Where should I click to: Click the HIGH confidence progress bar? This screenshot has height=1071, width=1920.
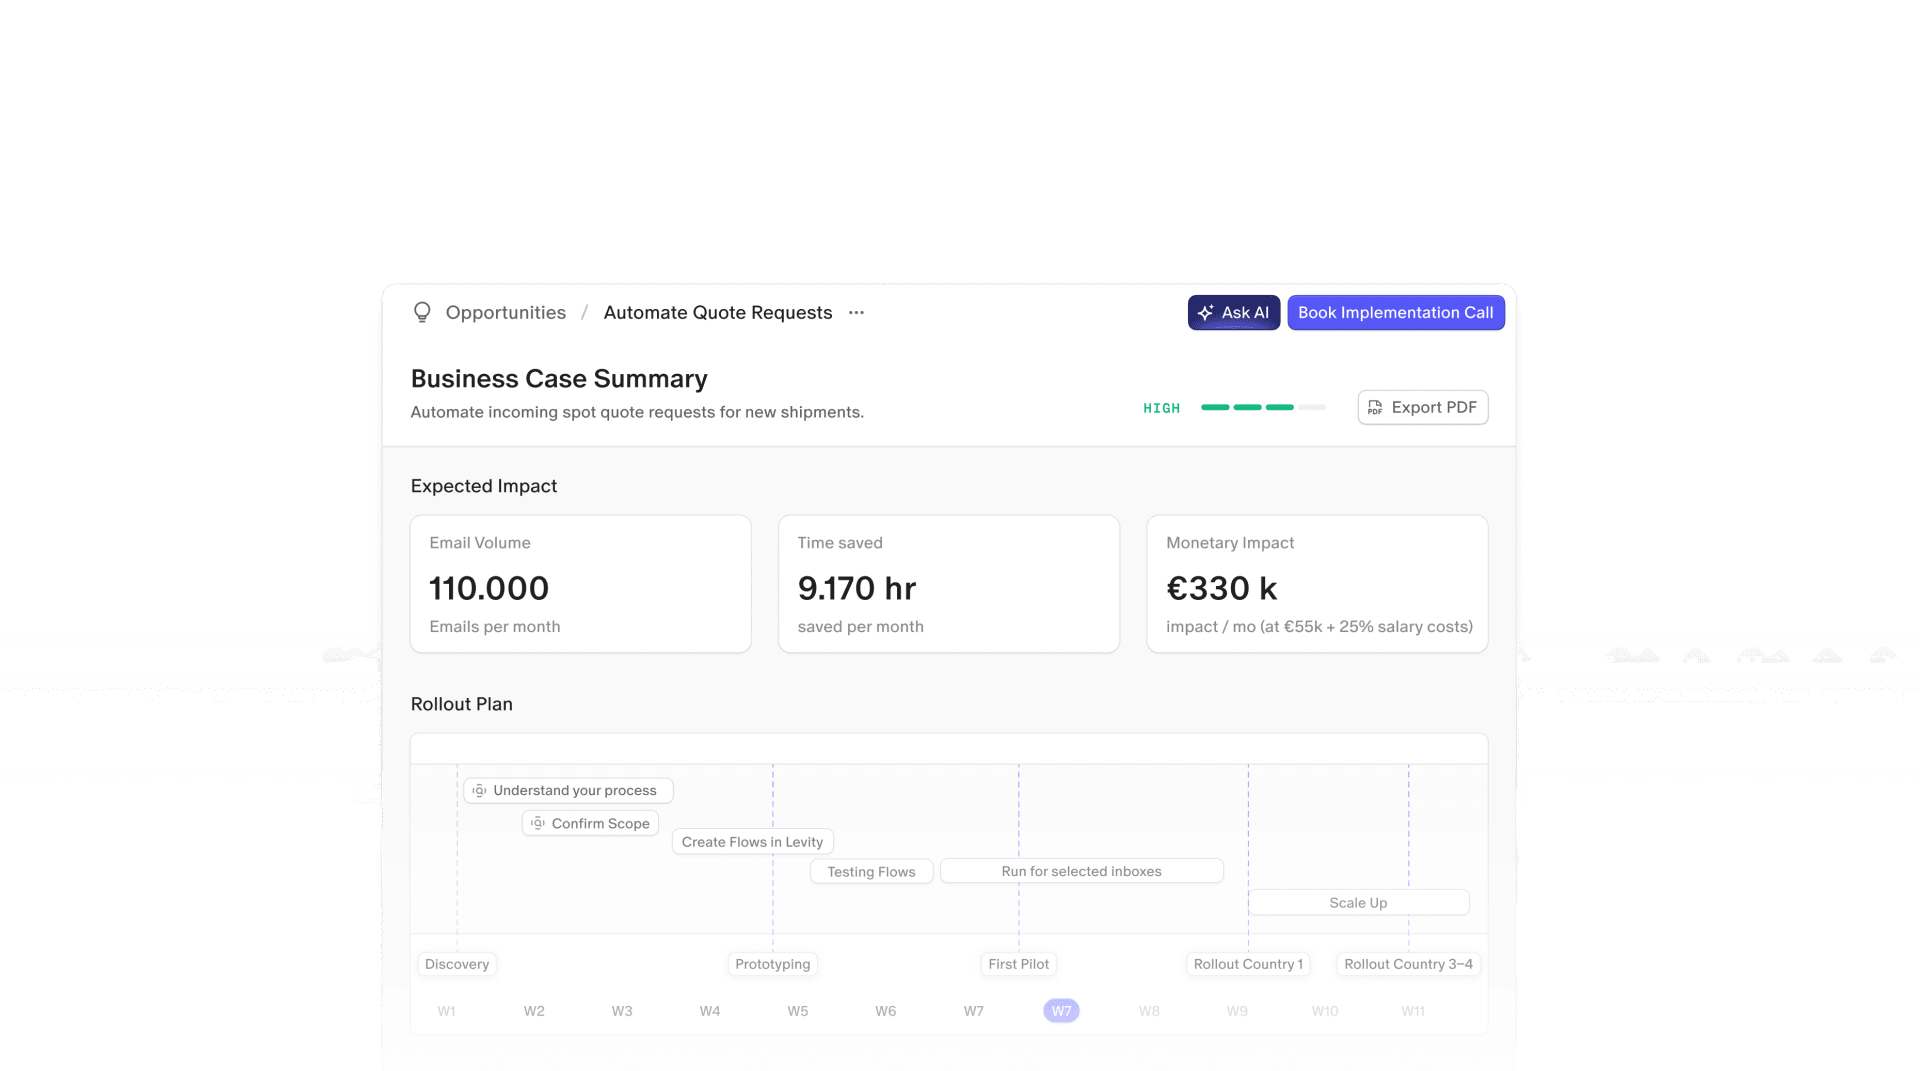(x=1263, y=408)
